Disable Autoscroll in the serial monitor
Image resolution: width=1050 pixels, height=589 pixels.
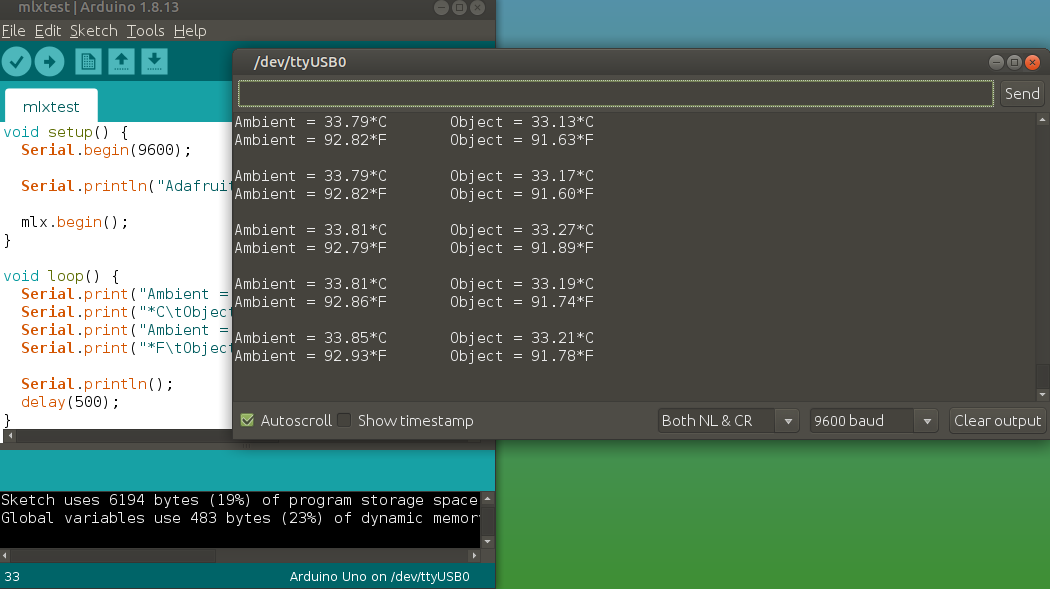pos(246,420)
